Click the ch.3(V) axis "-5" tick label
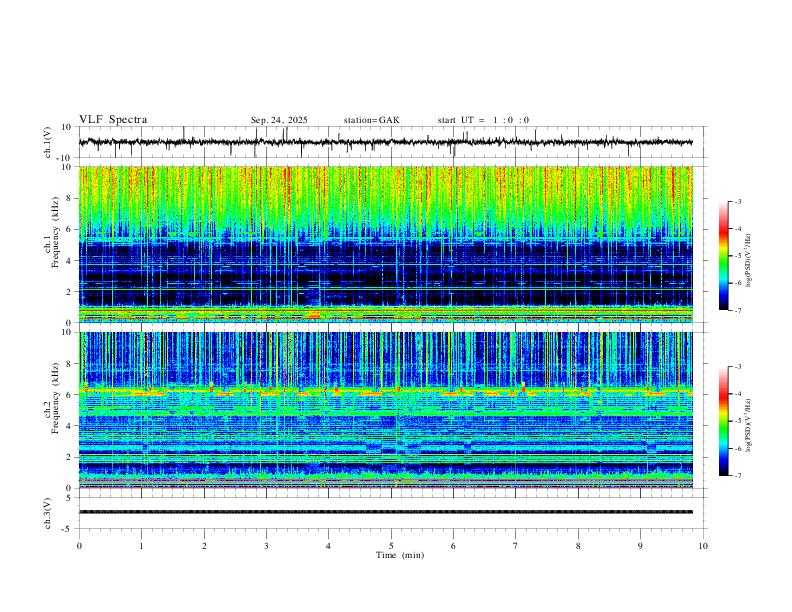Viewport: 792px width, 612px height. [x=68, y=529]
